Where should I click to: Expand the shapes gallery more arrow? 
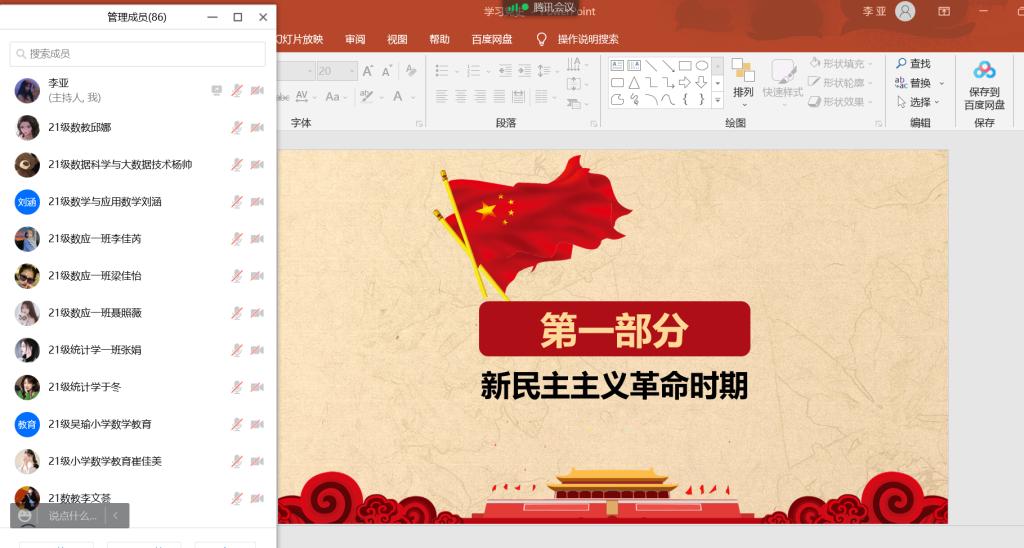click(717, 101)
